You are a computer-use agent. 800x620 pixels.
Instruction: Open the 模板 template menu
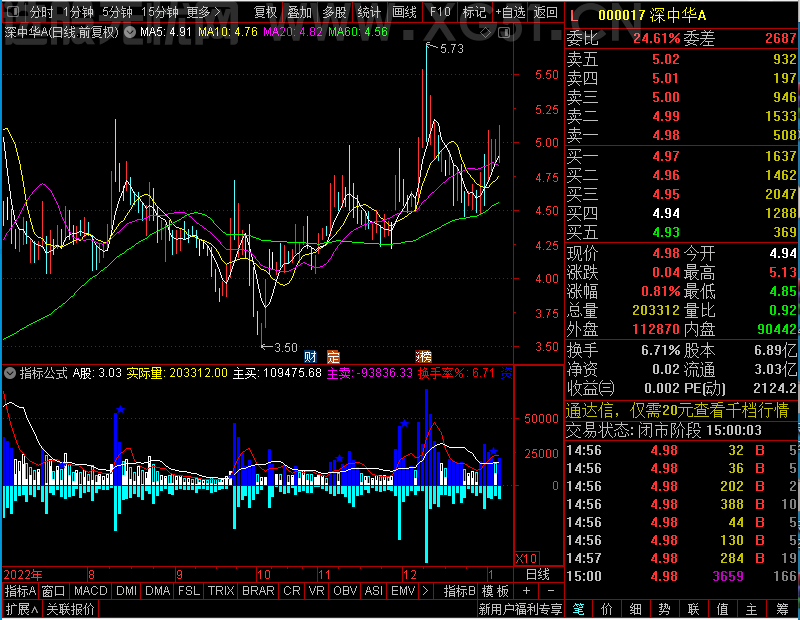tap(495, 591)
